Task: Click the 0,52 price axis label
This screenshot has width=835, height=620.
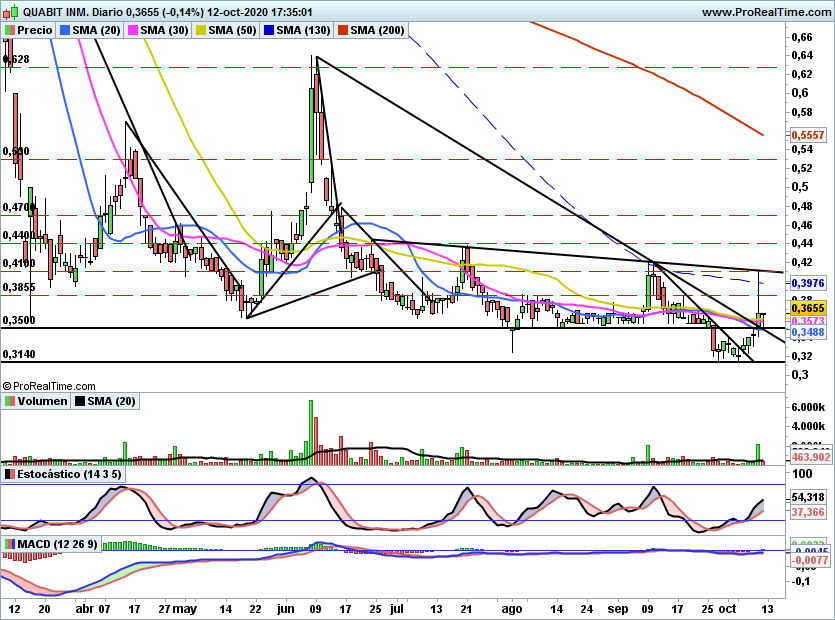Action: point(802,168)
